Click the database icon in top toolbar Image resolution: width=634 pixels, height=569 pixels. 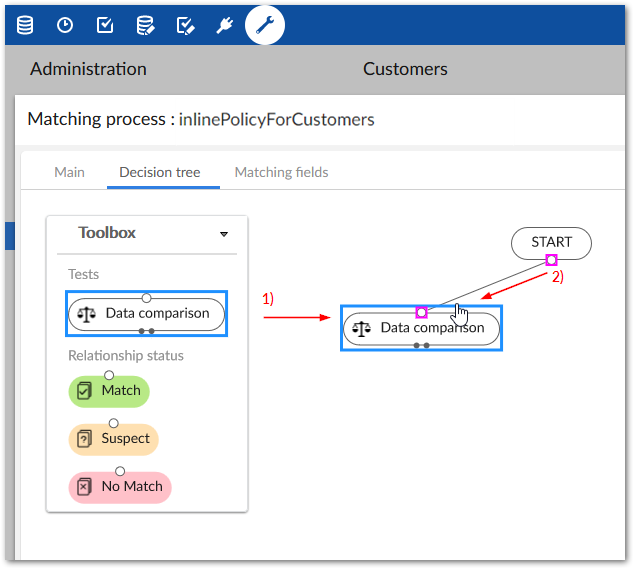pyautogui.click(x=25, y=25)
